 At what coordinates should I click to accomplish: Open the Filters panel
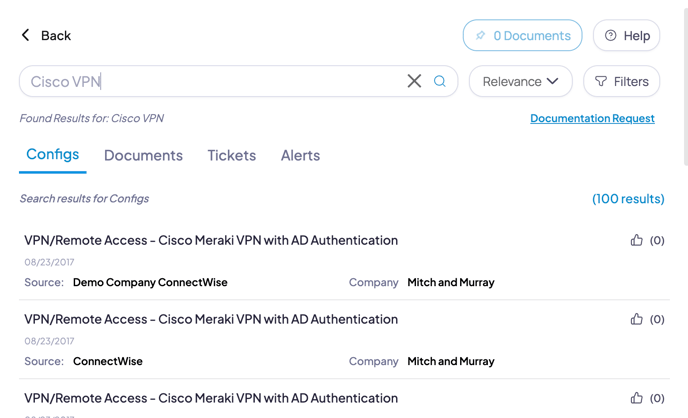coord(621,81)
